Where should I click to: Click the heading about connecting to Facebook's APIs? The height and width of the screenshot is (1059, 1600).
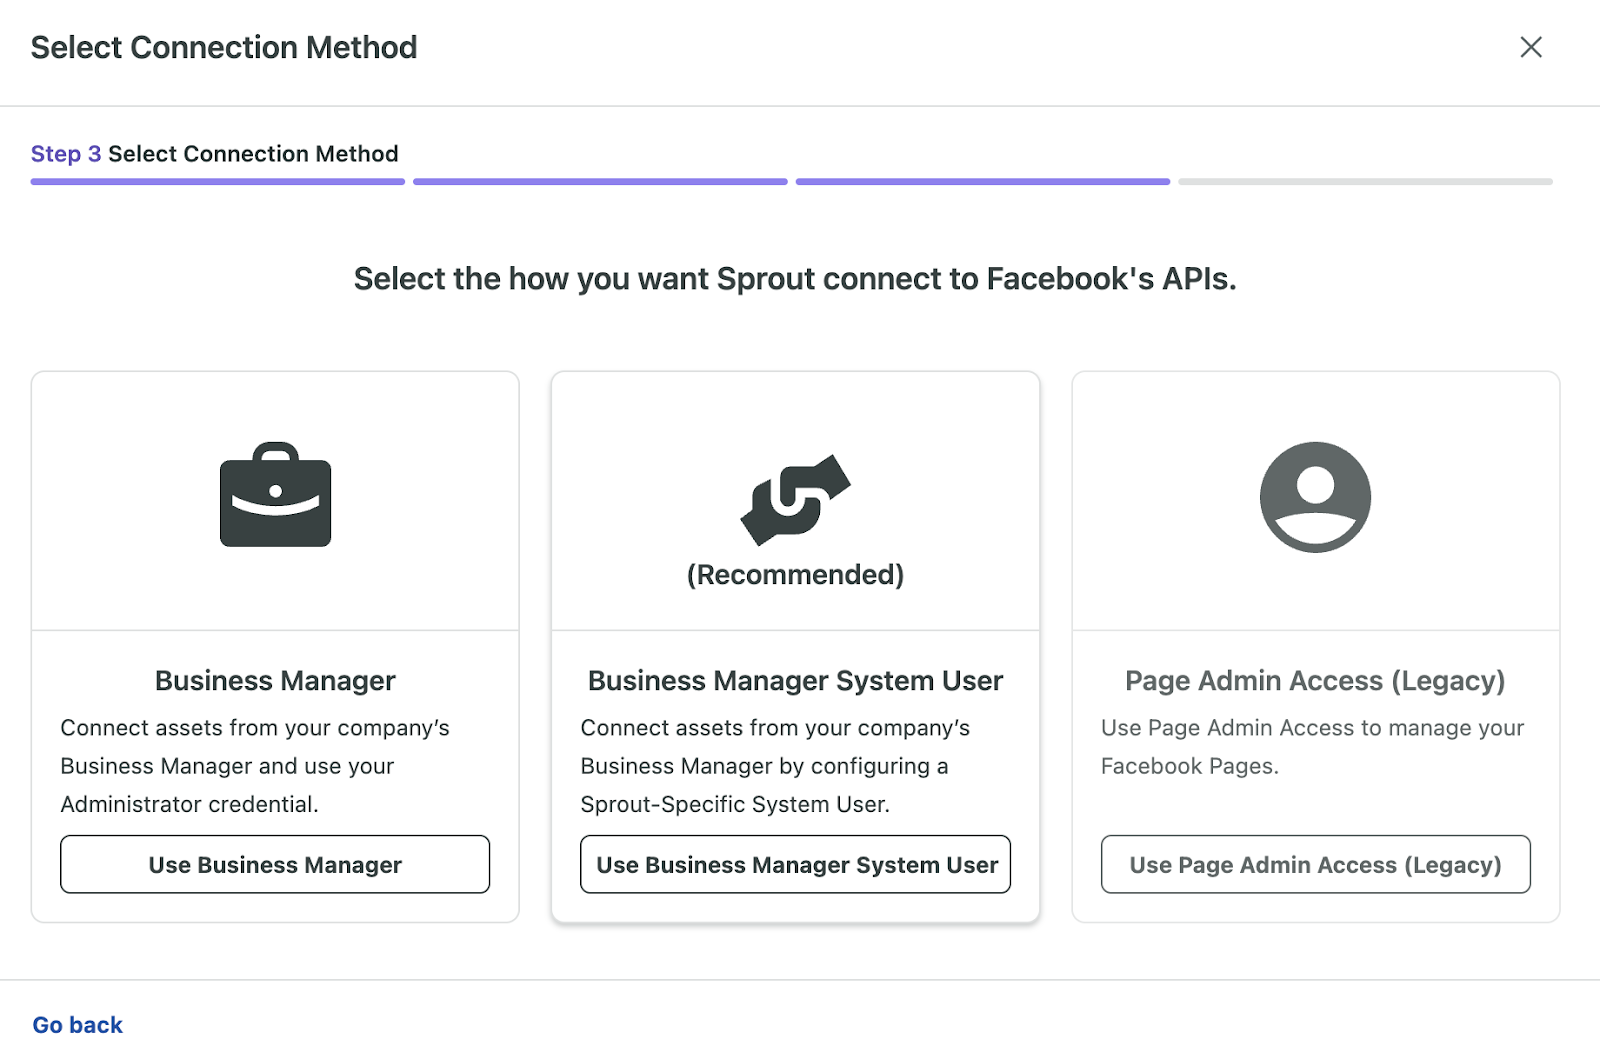click(x=795, y=279)
